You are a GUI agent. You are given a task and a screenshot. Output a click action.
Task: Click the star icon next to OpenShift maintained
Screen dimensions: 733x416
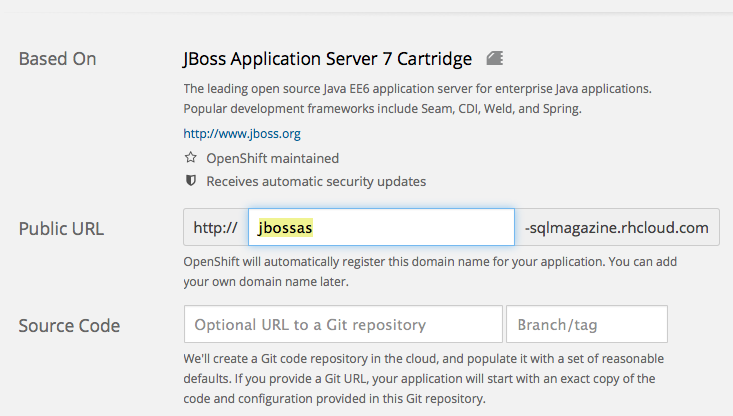(190, 158)
